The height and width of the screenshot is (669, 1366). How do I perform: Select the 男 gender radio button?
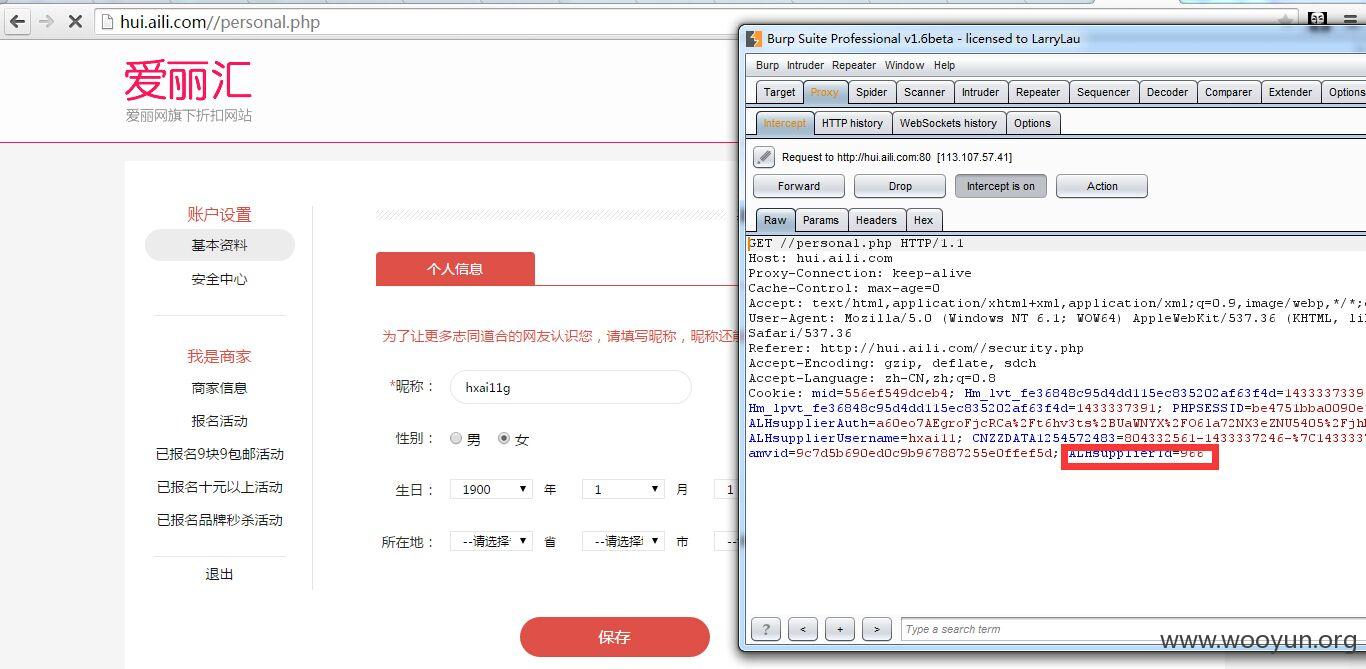coord(456,438)
